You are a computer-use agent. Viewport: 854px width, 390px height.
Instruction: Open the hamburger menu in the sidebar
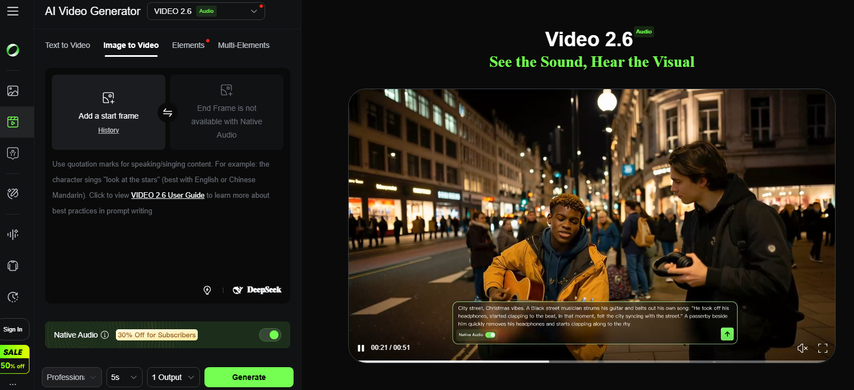click(x=13, y=11)
